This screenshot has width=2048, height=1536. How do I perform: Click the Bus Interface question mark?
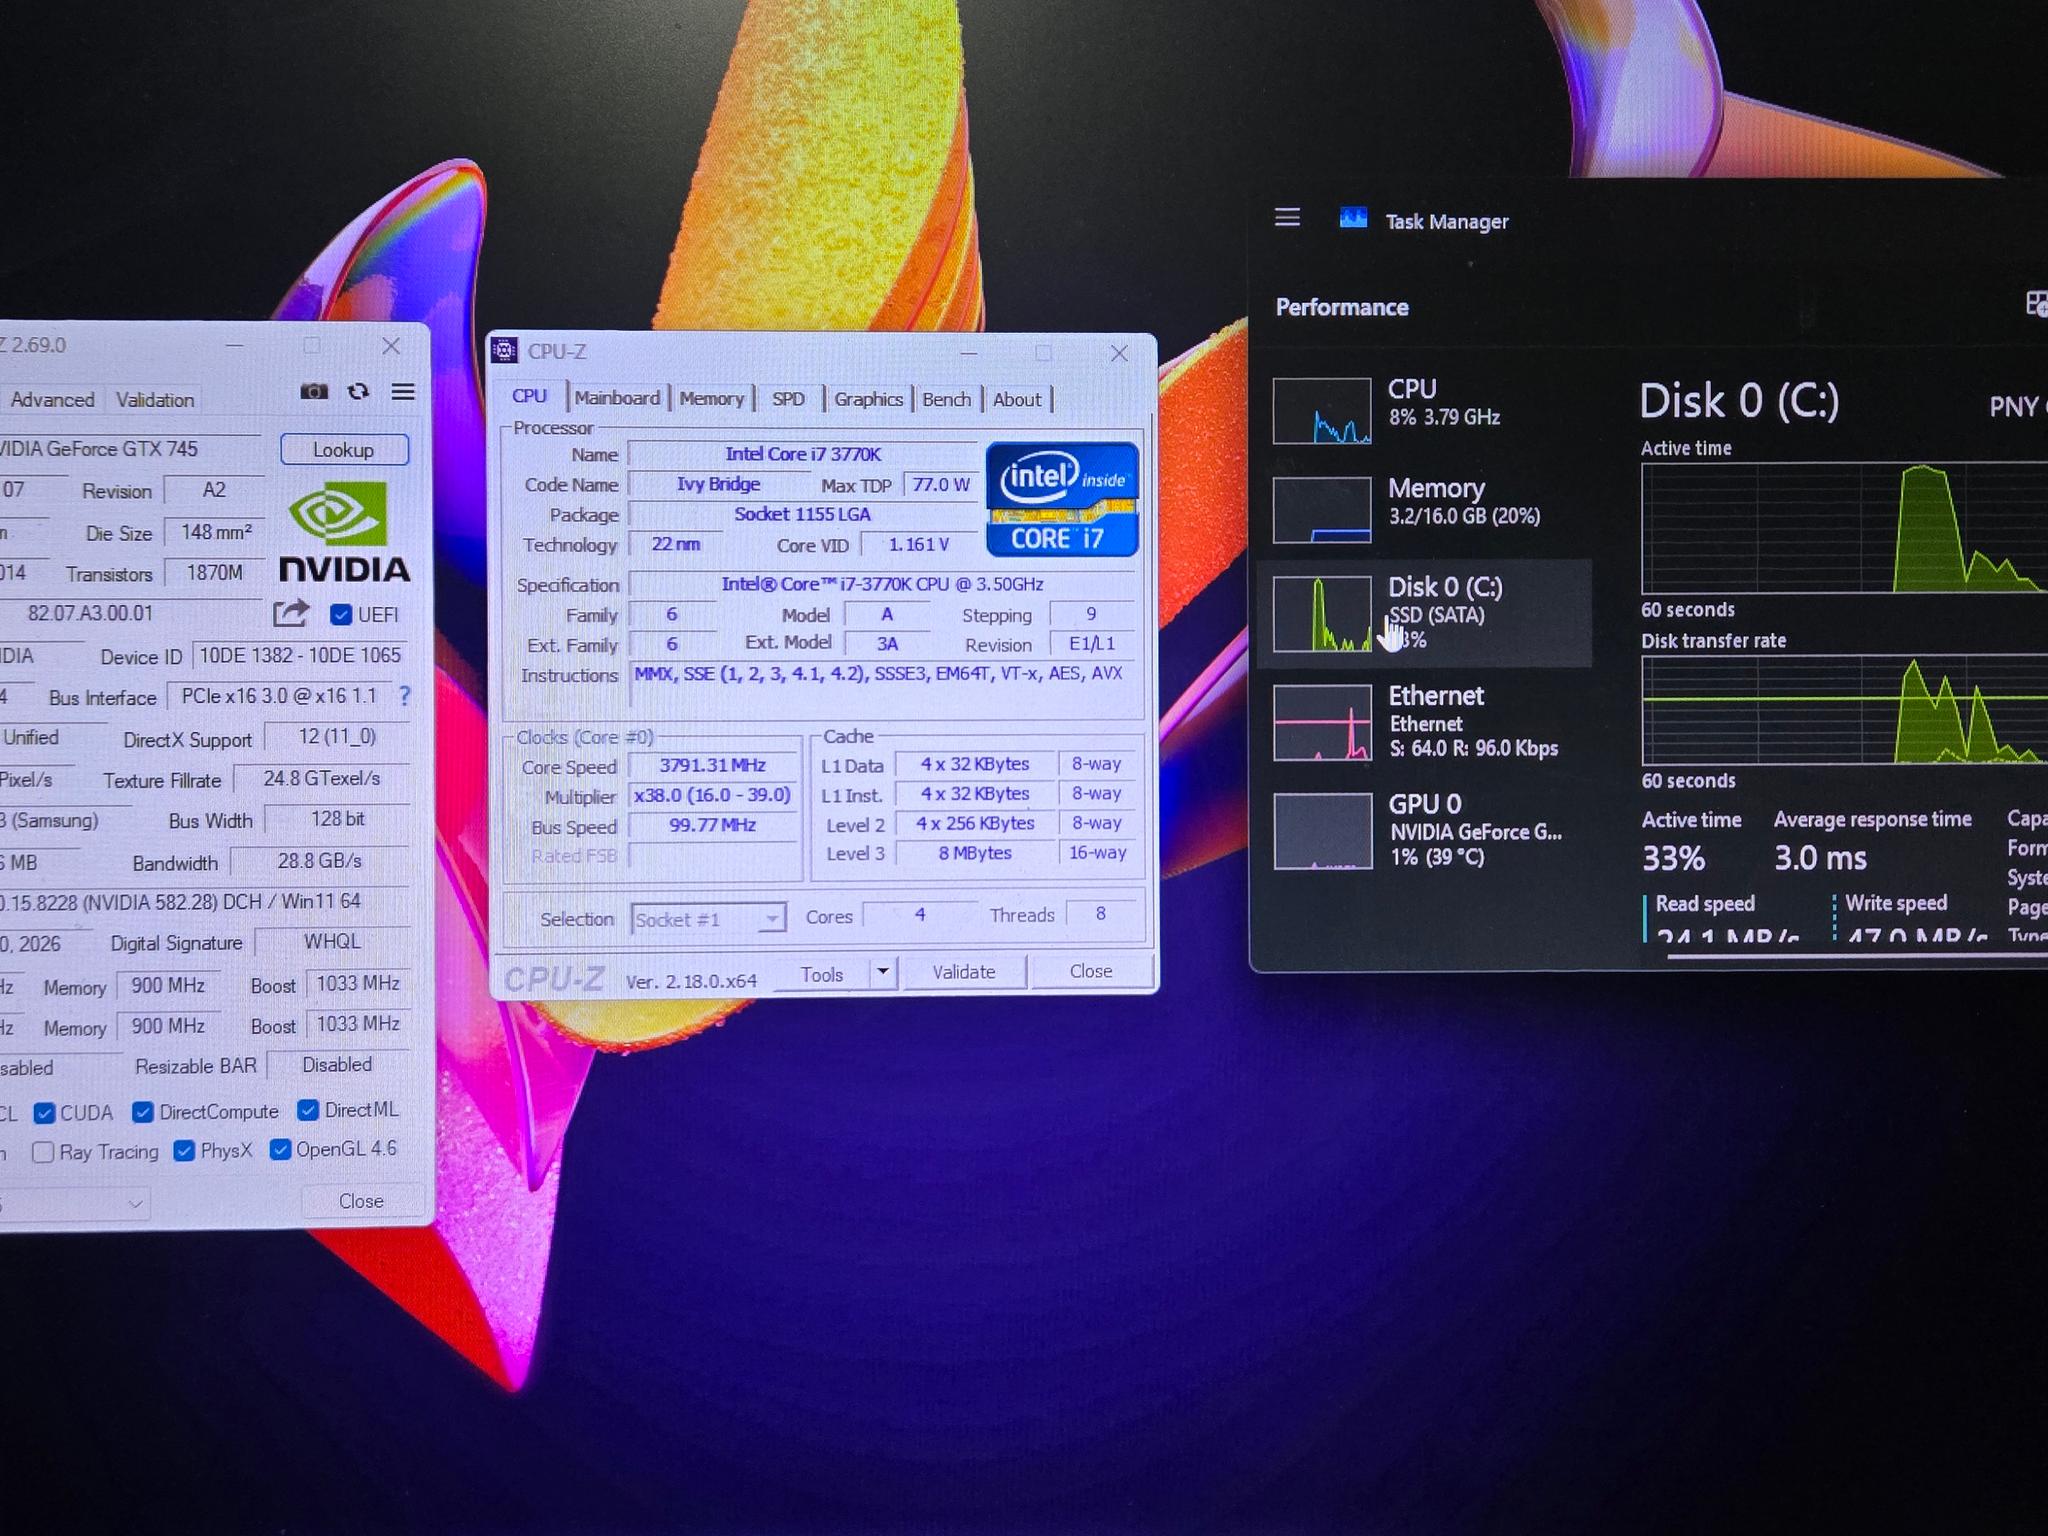pyautogui.click(x=404, y=696)
